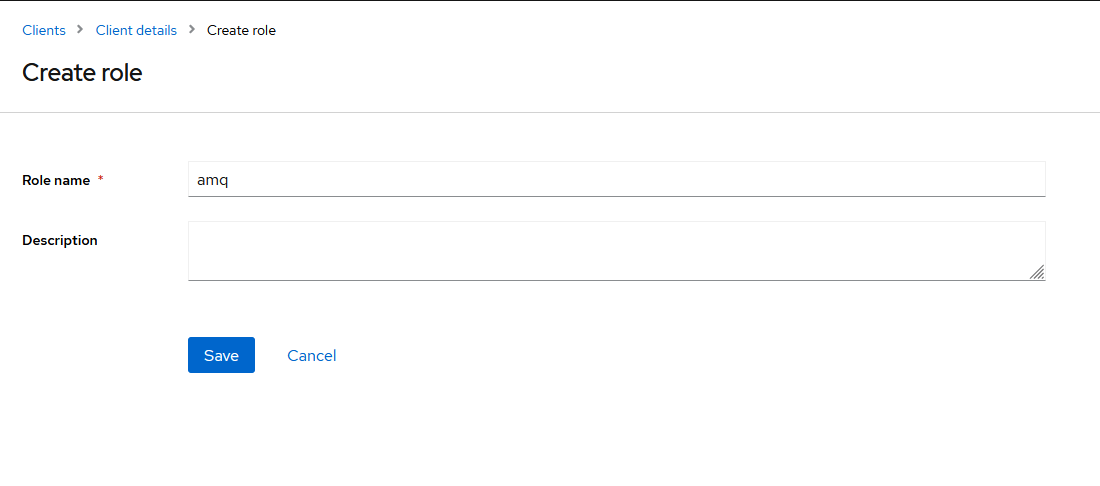1100x486 pixels.
Task: Go back to the Clients breadcrumb
Action: pos(44,30)
